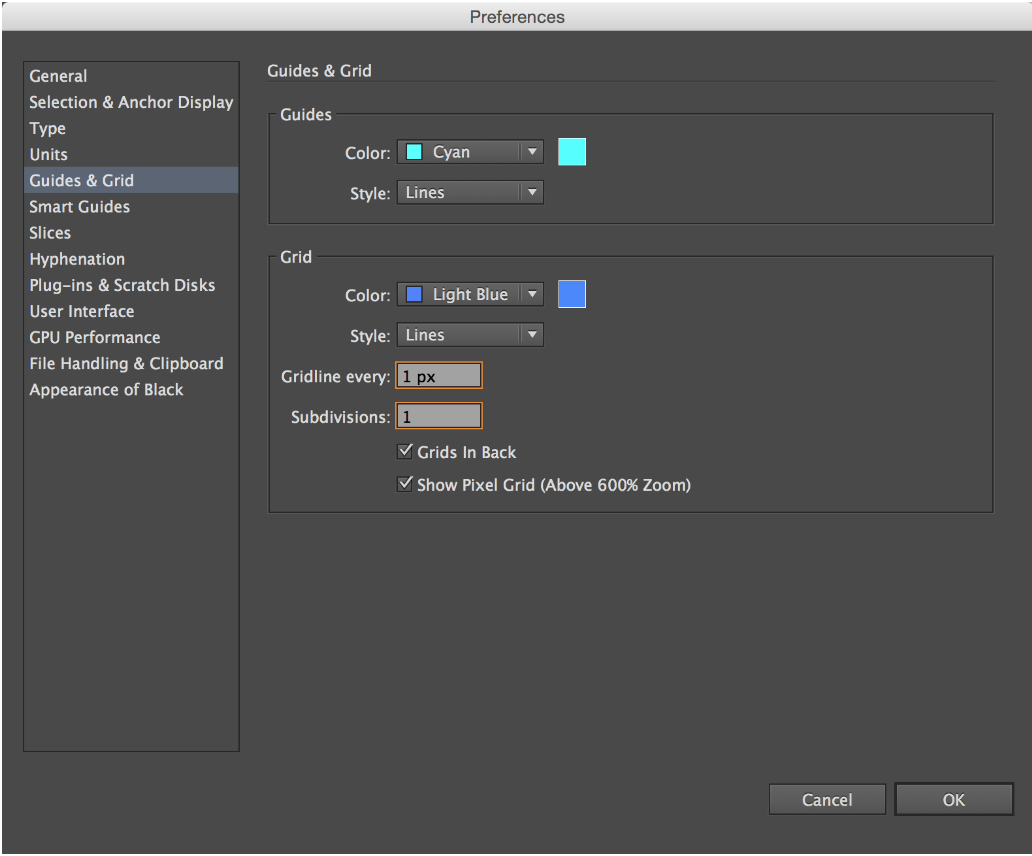This screenshot has width=1032, height=856.
Task: Go to File Handling & Clipboard
Action: tap(131, 363)
